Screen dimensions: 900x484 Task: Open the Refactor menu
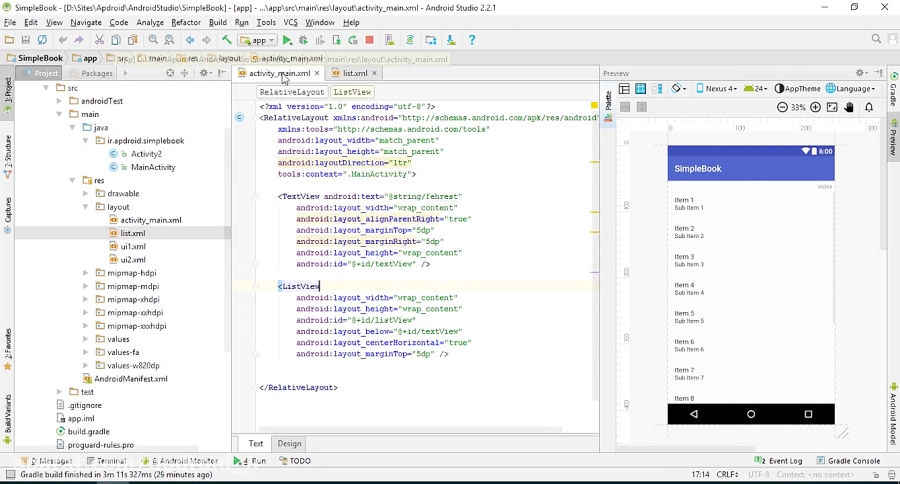(x=186, y=22)
